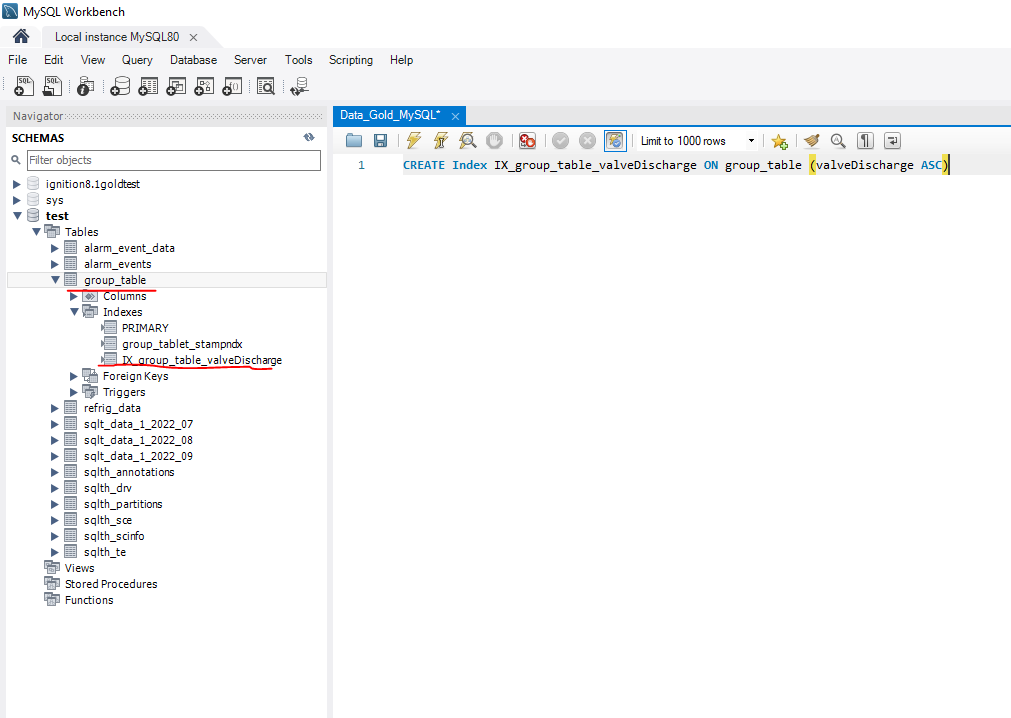1011x718 pixels.
Task: Beautify the SQL with broom icon
Action: point(811,141)
